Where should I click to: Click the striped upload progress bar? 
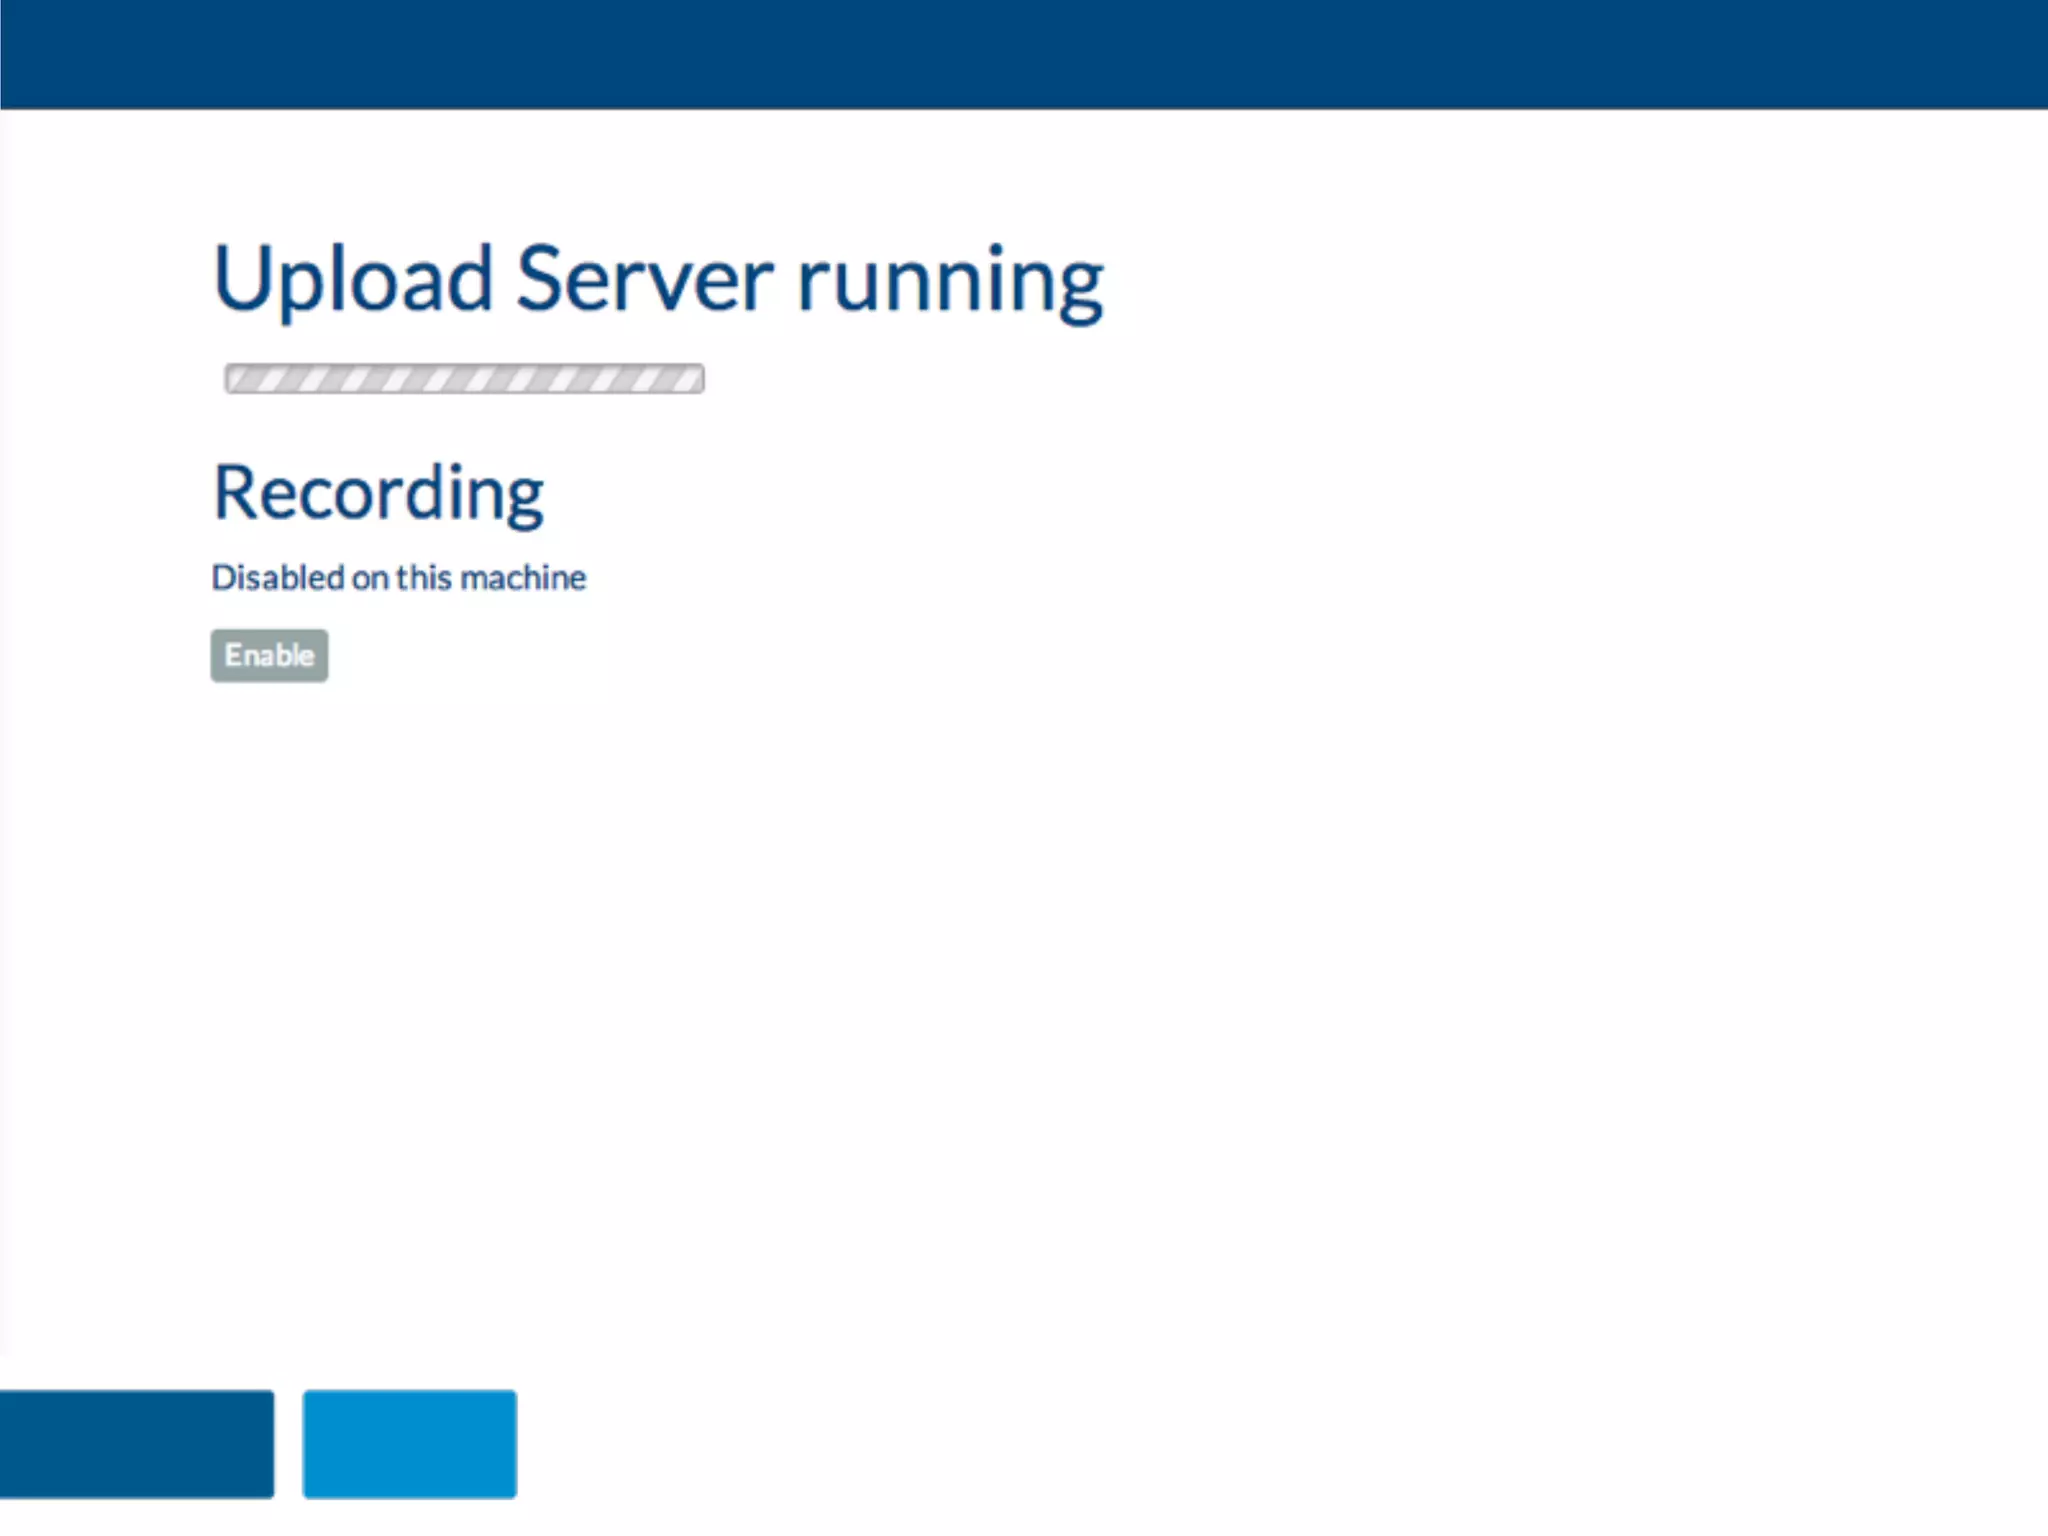click(x=464, y=379)
